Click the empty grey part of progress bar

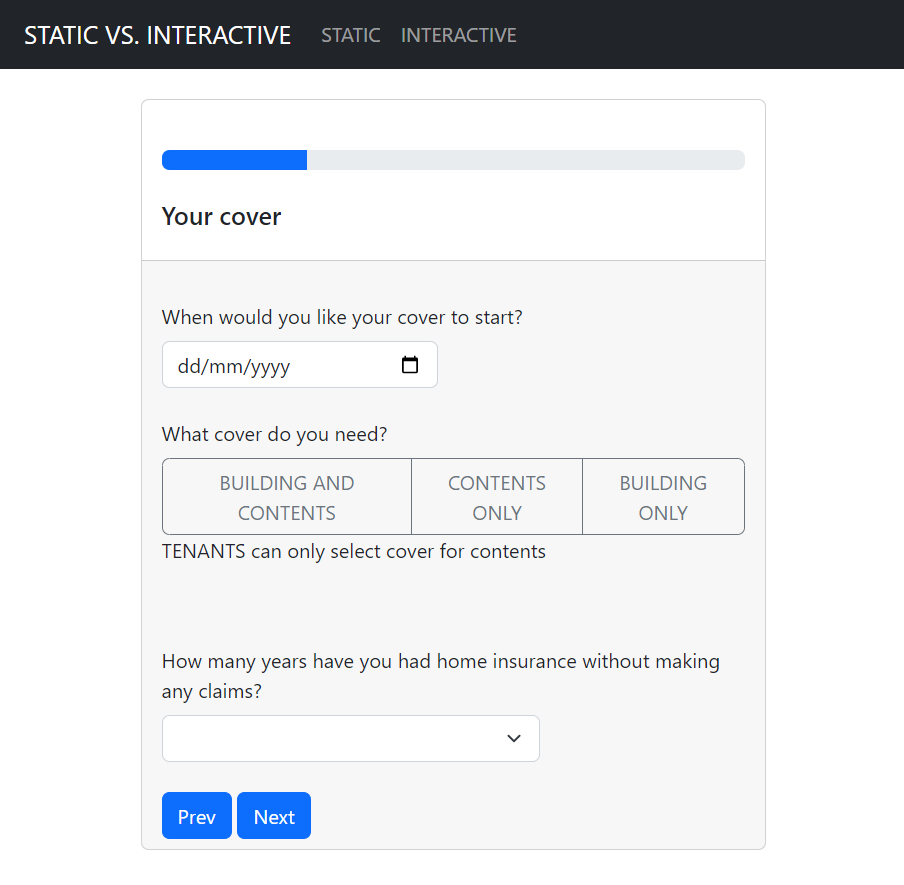point(525,160)
